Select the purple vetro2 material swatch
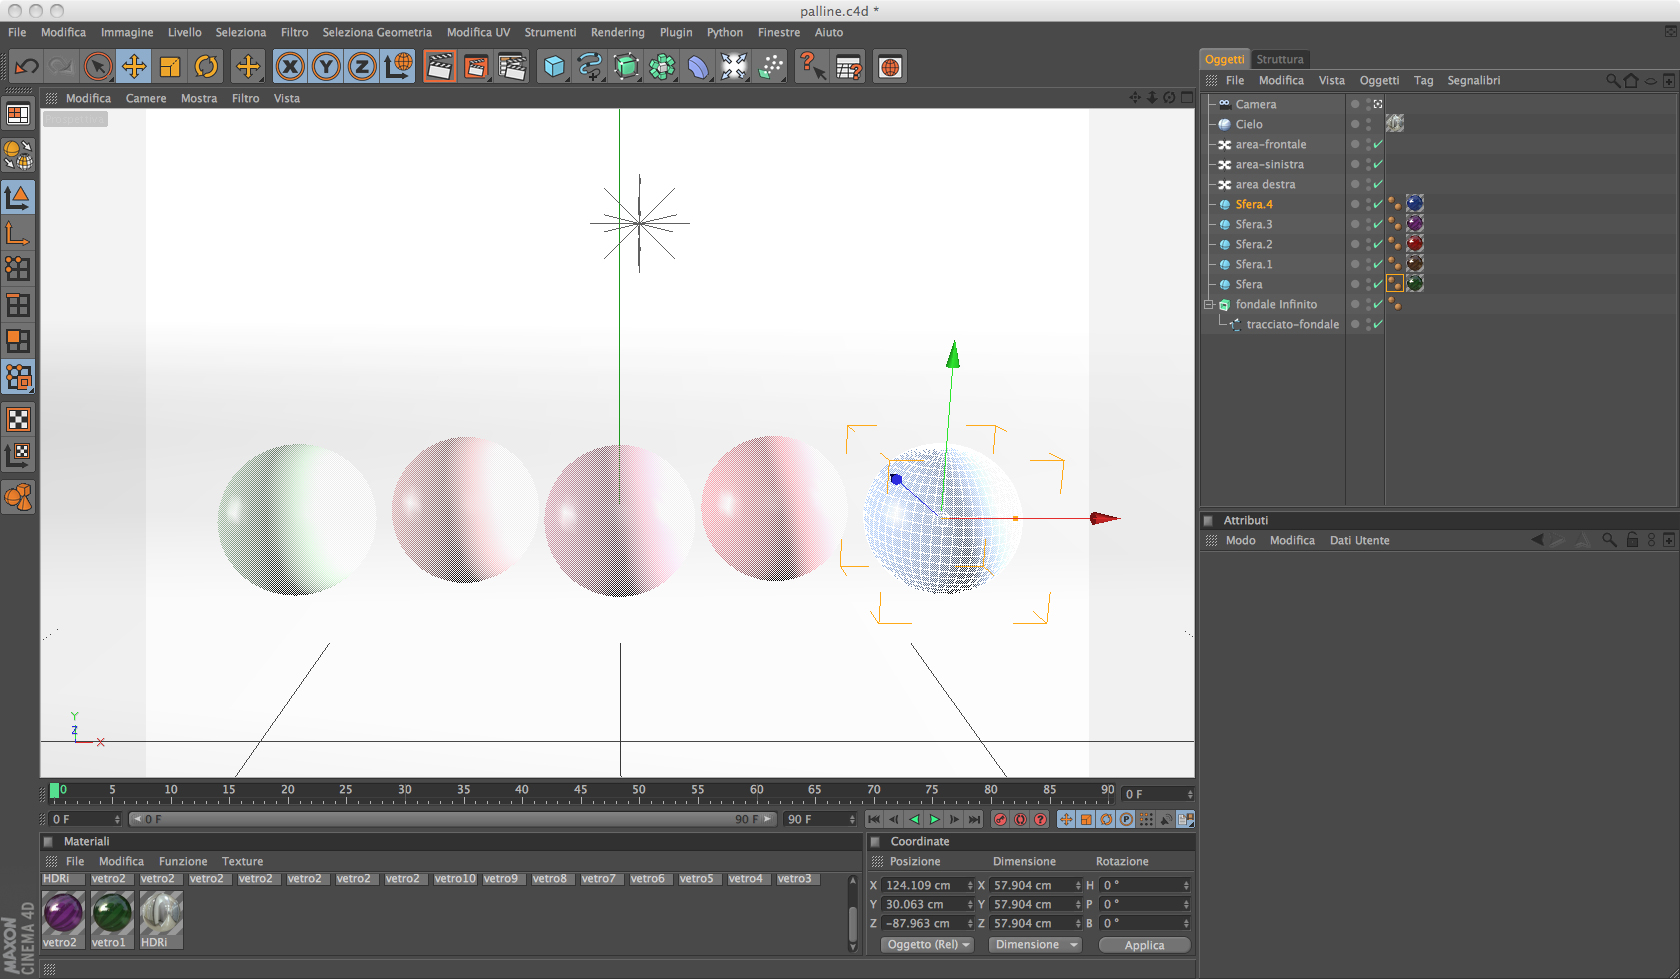 click(x=63, y=913)
